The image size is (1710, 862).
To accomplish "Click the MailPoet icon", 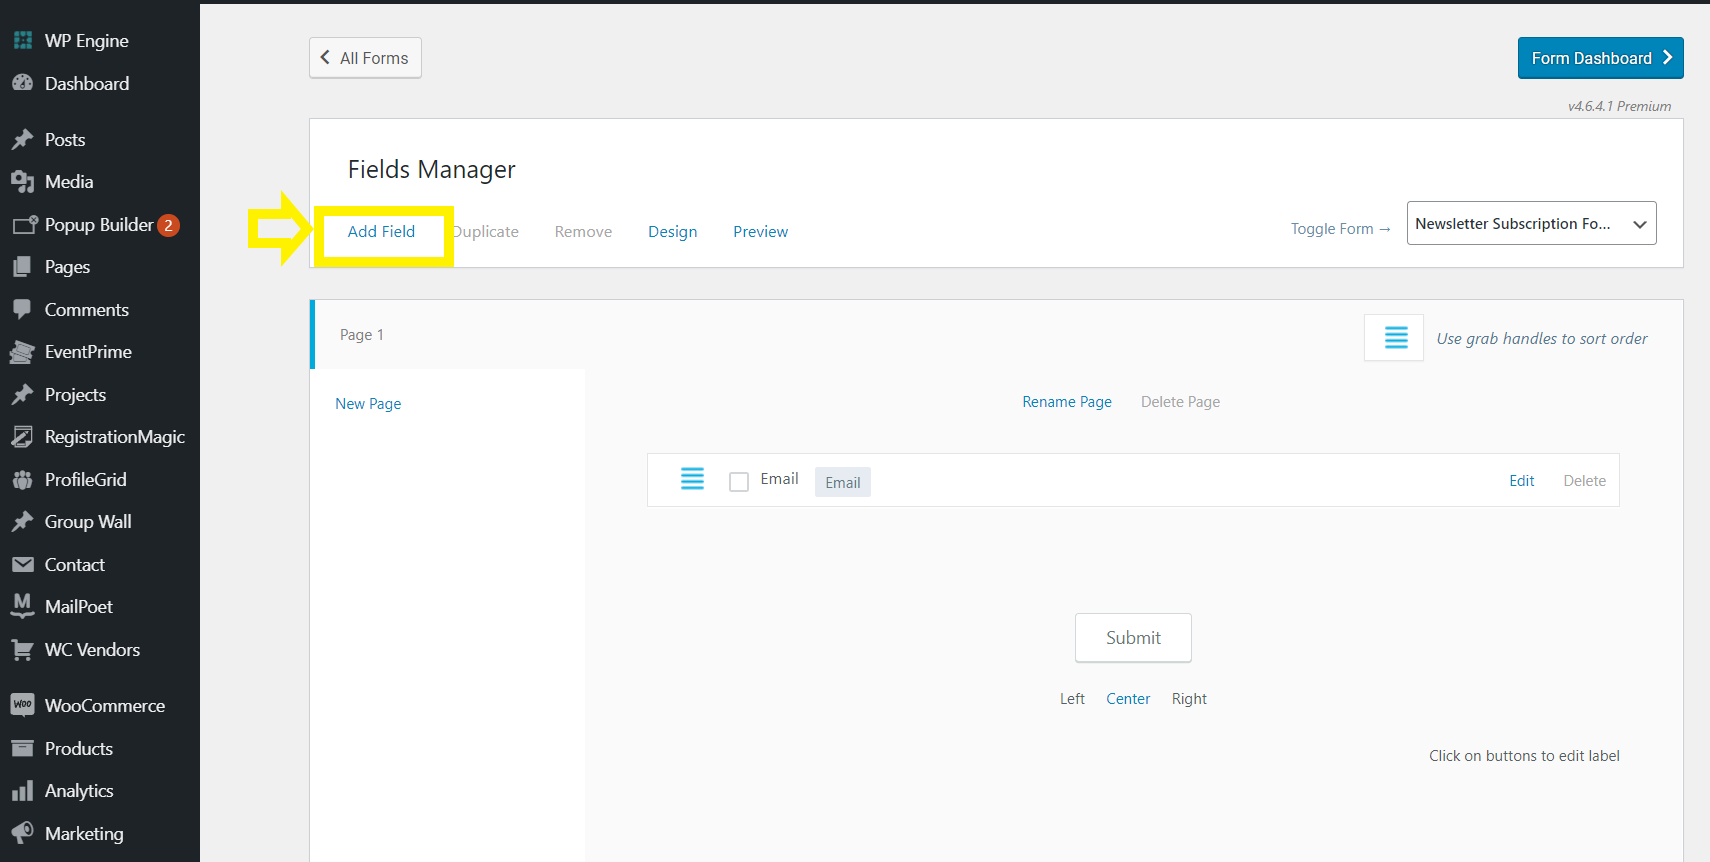I will [x=22, y=606].
